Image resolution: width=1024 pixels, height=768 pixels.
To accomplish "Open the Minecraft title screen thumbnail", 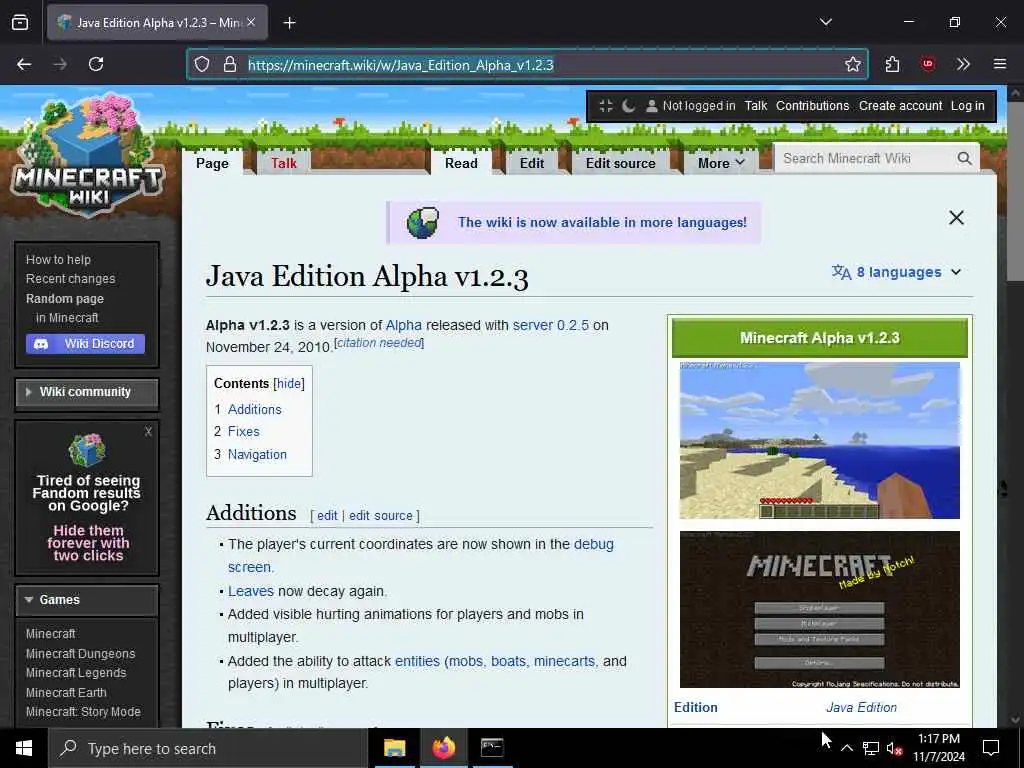I will 820,609.
